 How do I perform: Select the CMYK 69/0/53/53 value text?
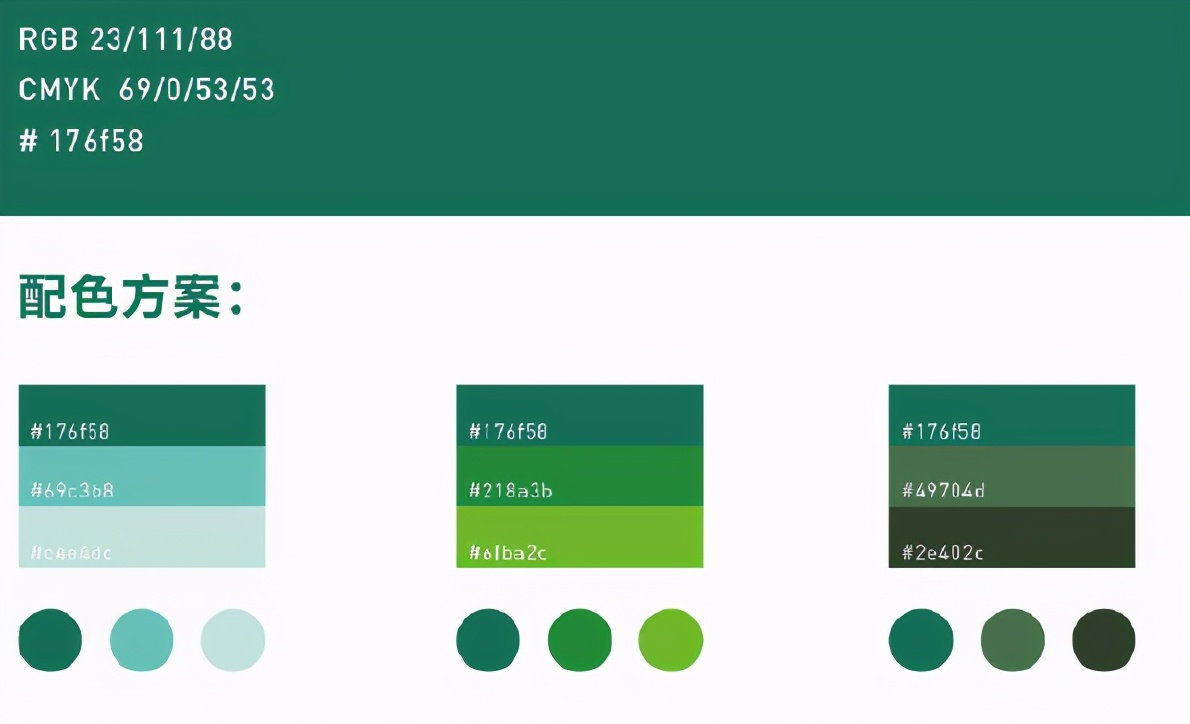click(147, 90)
